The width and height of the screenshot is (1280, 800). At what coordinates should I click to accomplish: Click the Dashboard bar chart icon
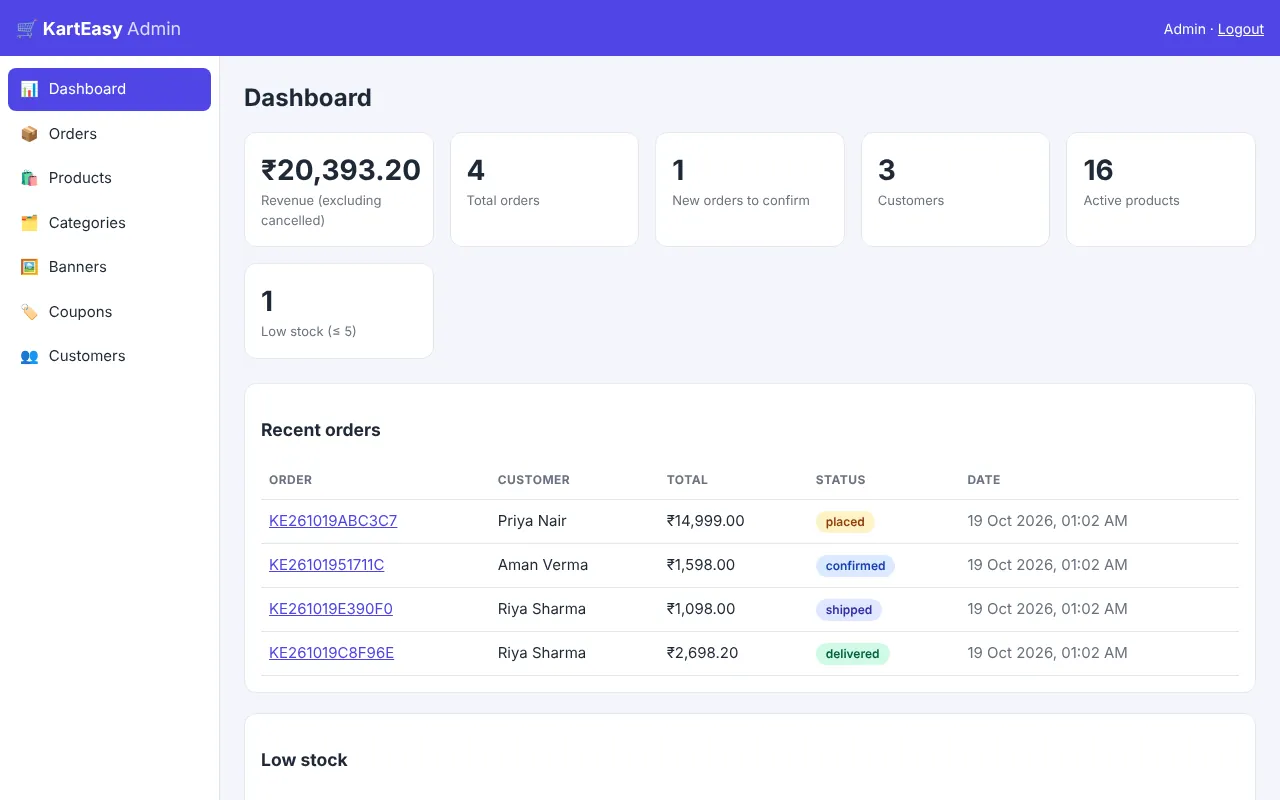29,89
